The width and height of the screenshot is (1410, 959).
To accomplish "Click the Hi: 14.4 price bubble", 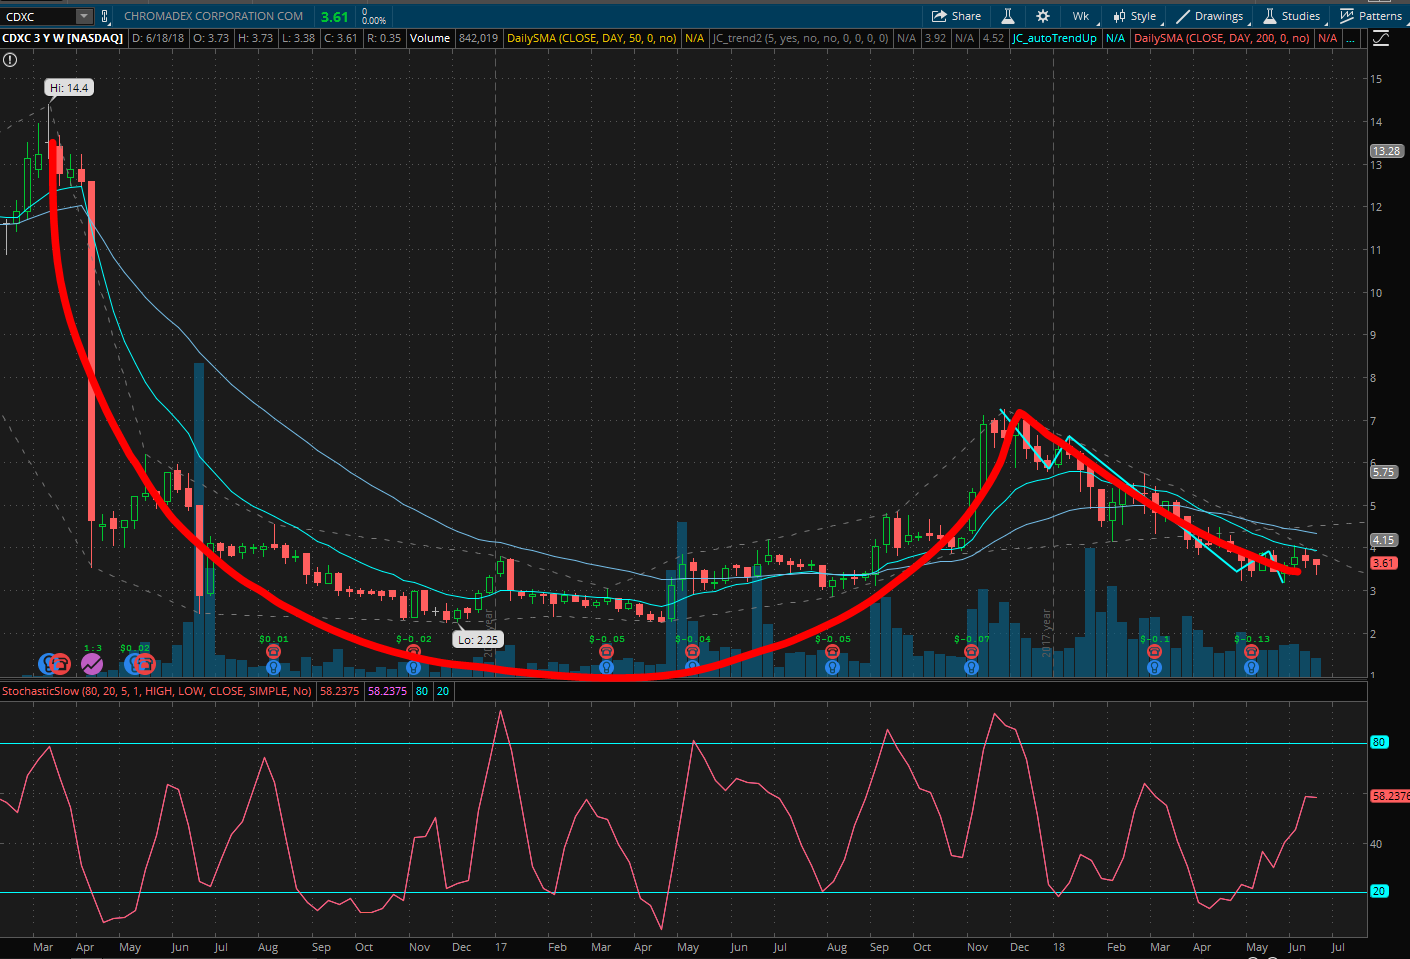I will coord(69,88).
